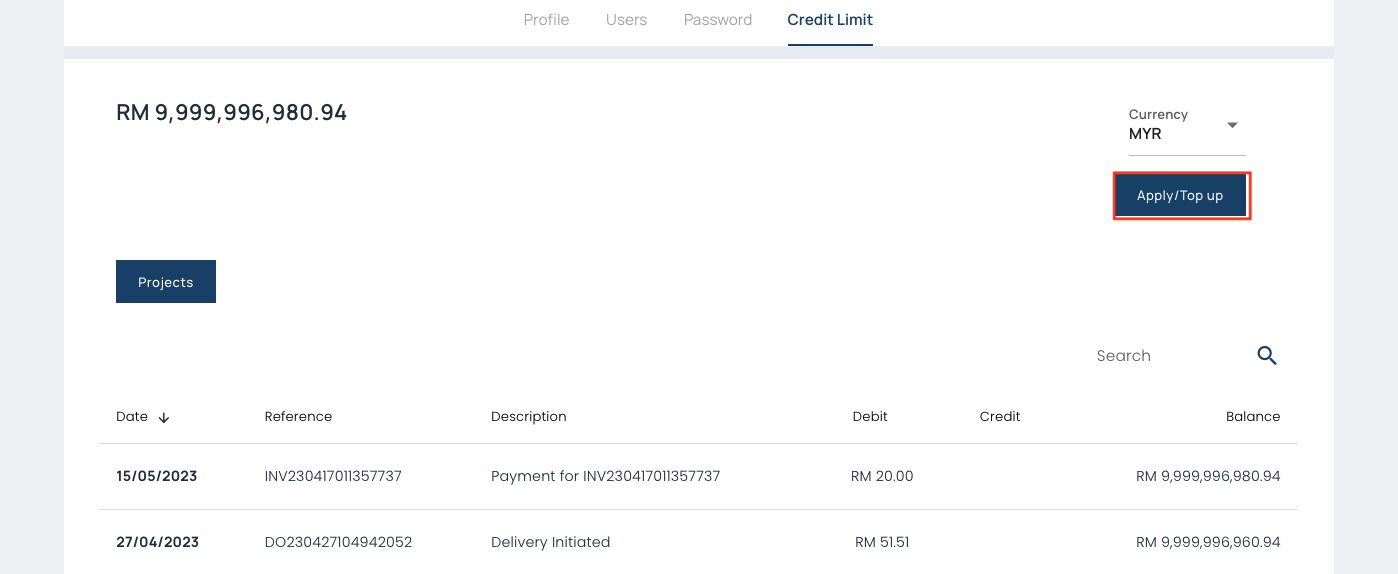Click the Date sort arrow icon
The height and width of the screenshot is (574, 1398).
(x=164, y=417)
